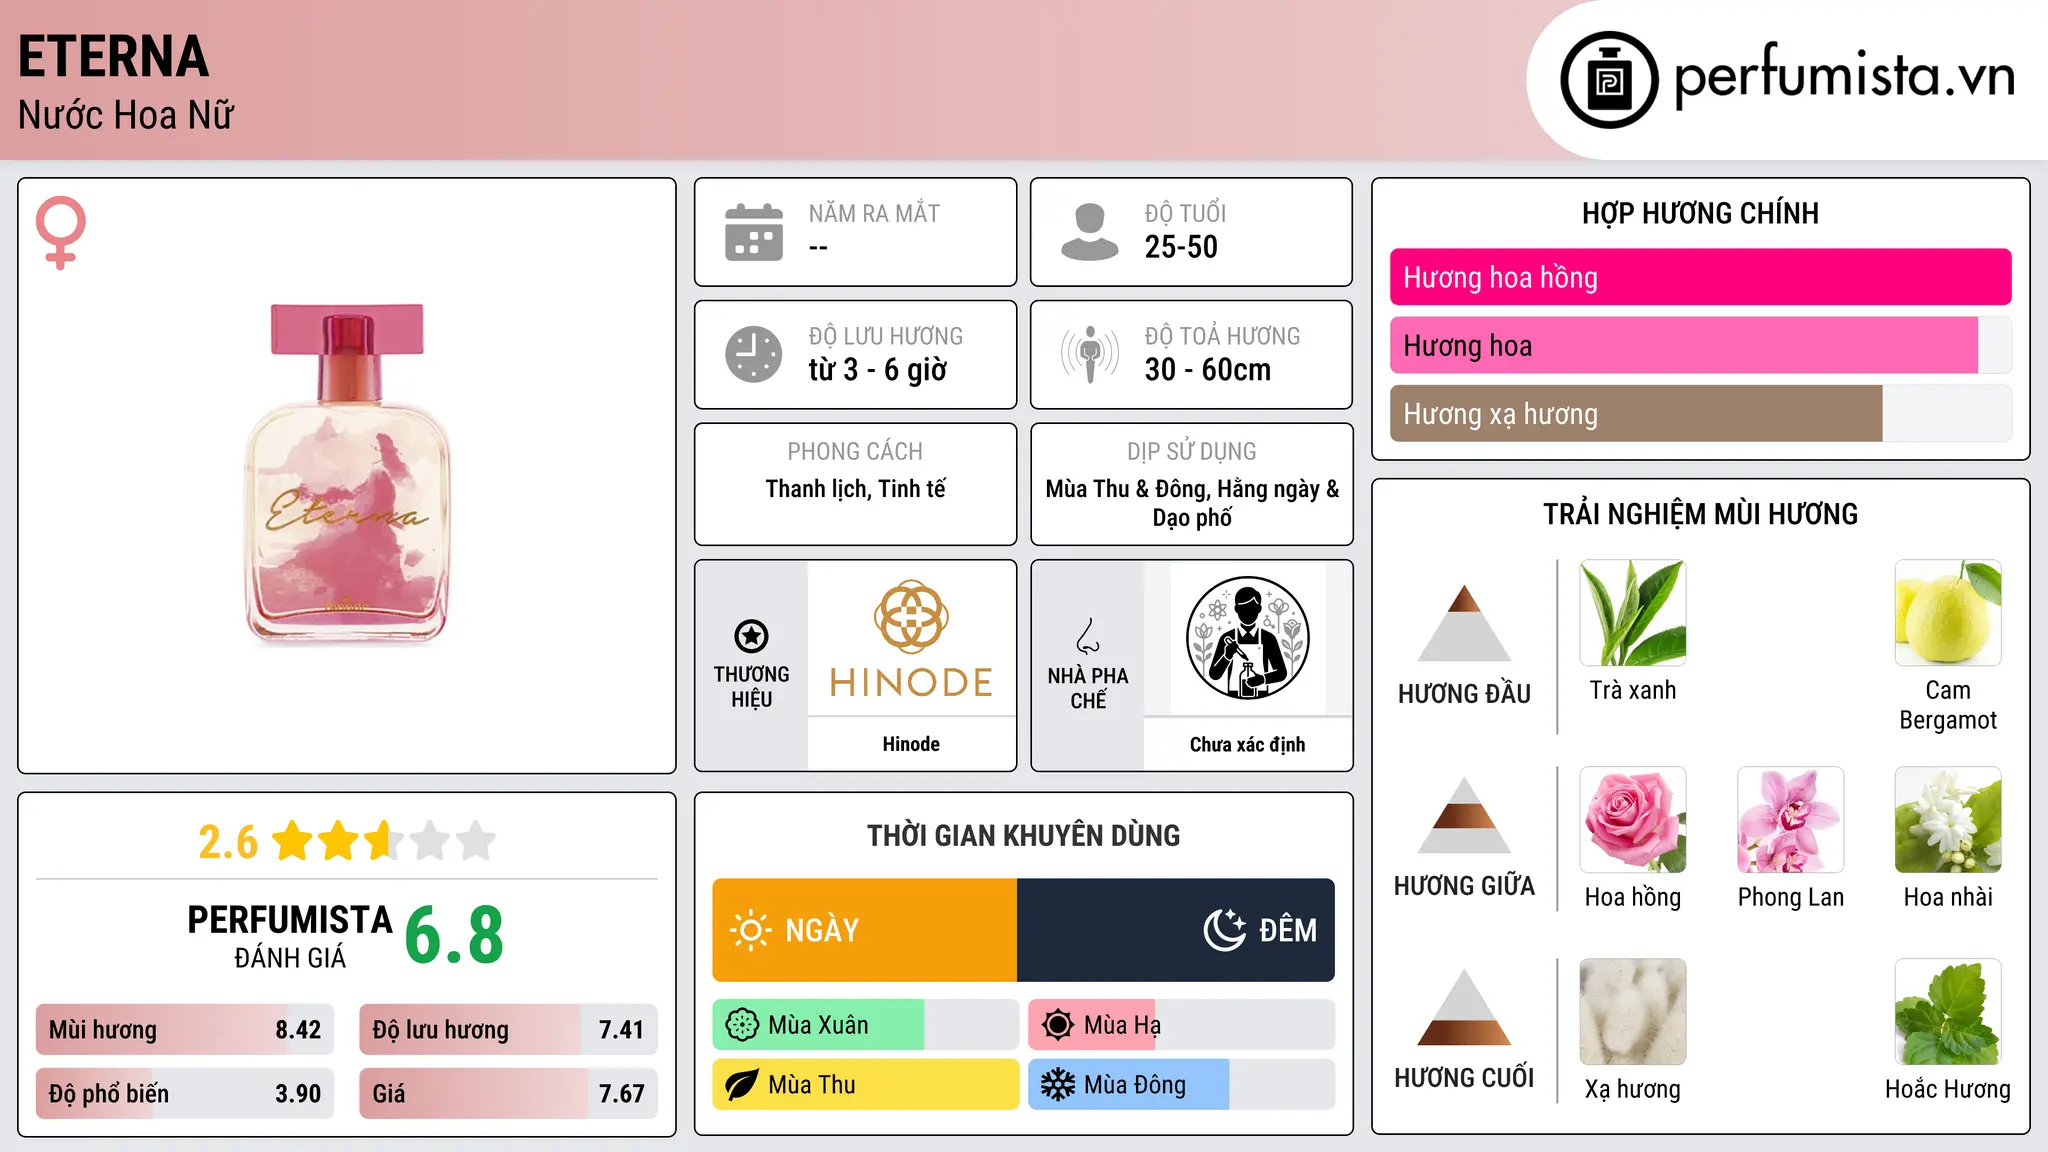Click the female gender symbol icon
Screen dimensions: 2048x1152
[60, 232]
